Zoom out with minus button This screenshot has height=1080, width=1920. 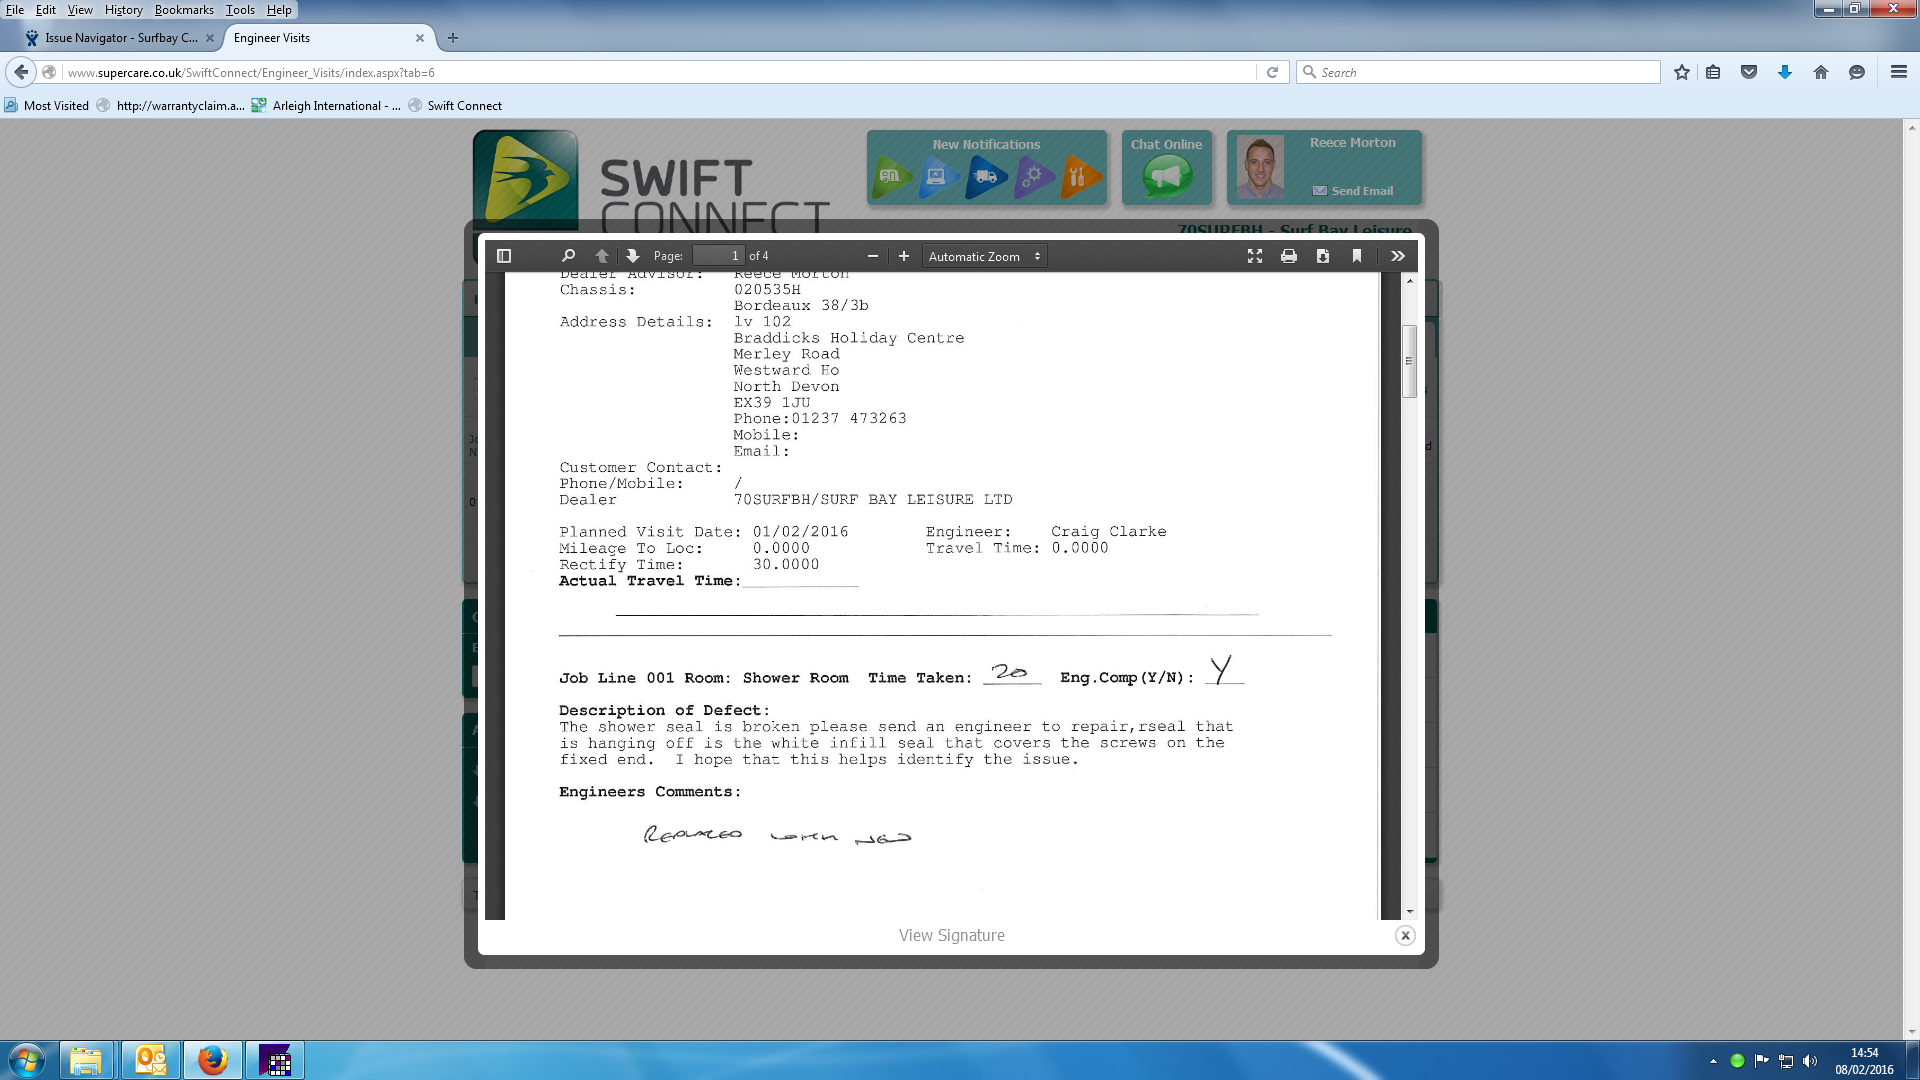(873, 256)
